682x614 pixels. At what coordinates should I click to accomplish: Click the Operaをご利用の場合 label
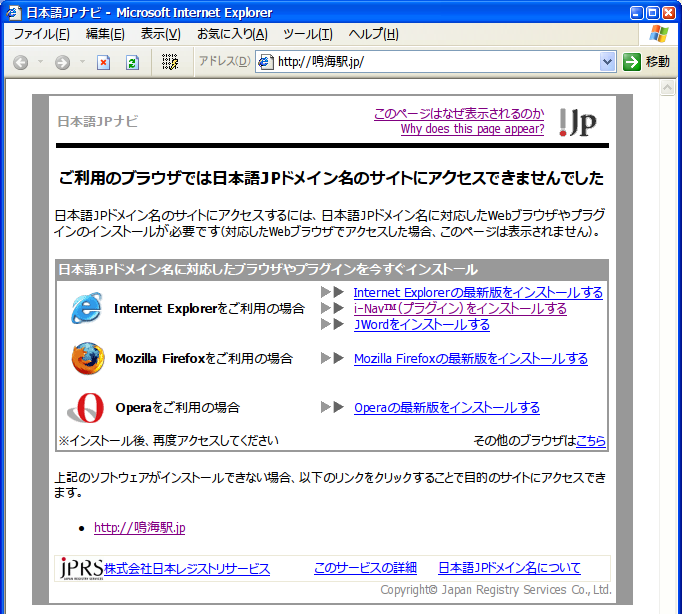(177, 408)
